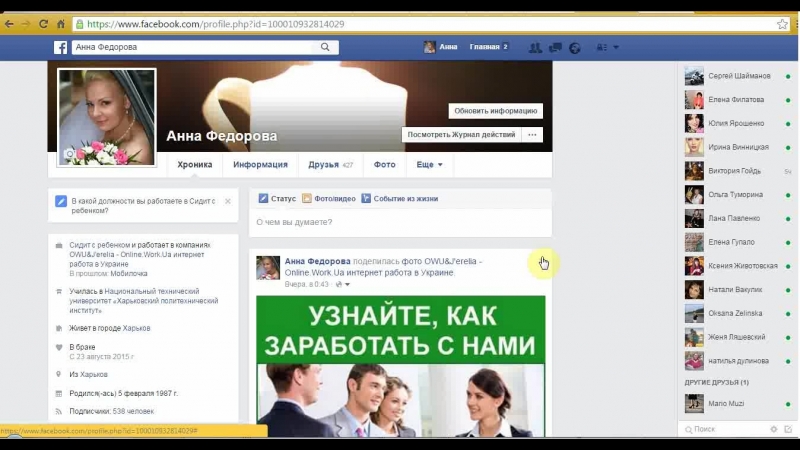Image resolution: width=800 pixels, height=450 pixels.
Task: Open the privacy shortcuts icon
Action: click(x=602, y=47)
